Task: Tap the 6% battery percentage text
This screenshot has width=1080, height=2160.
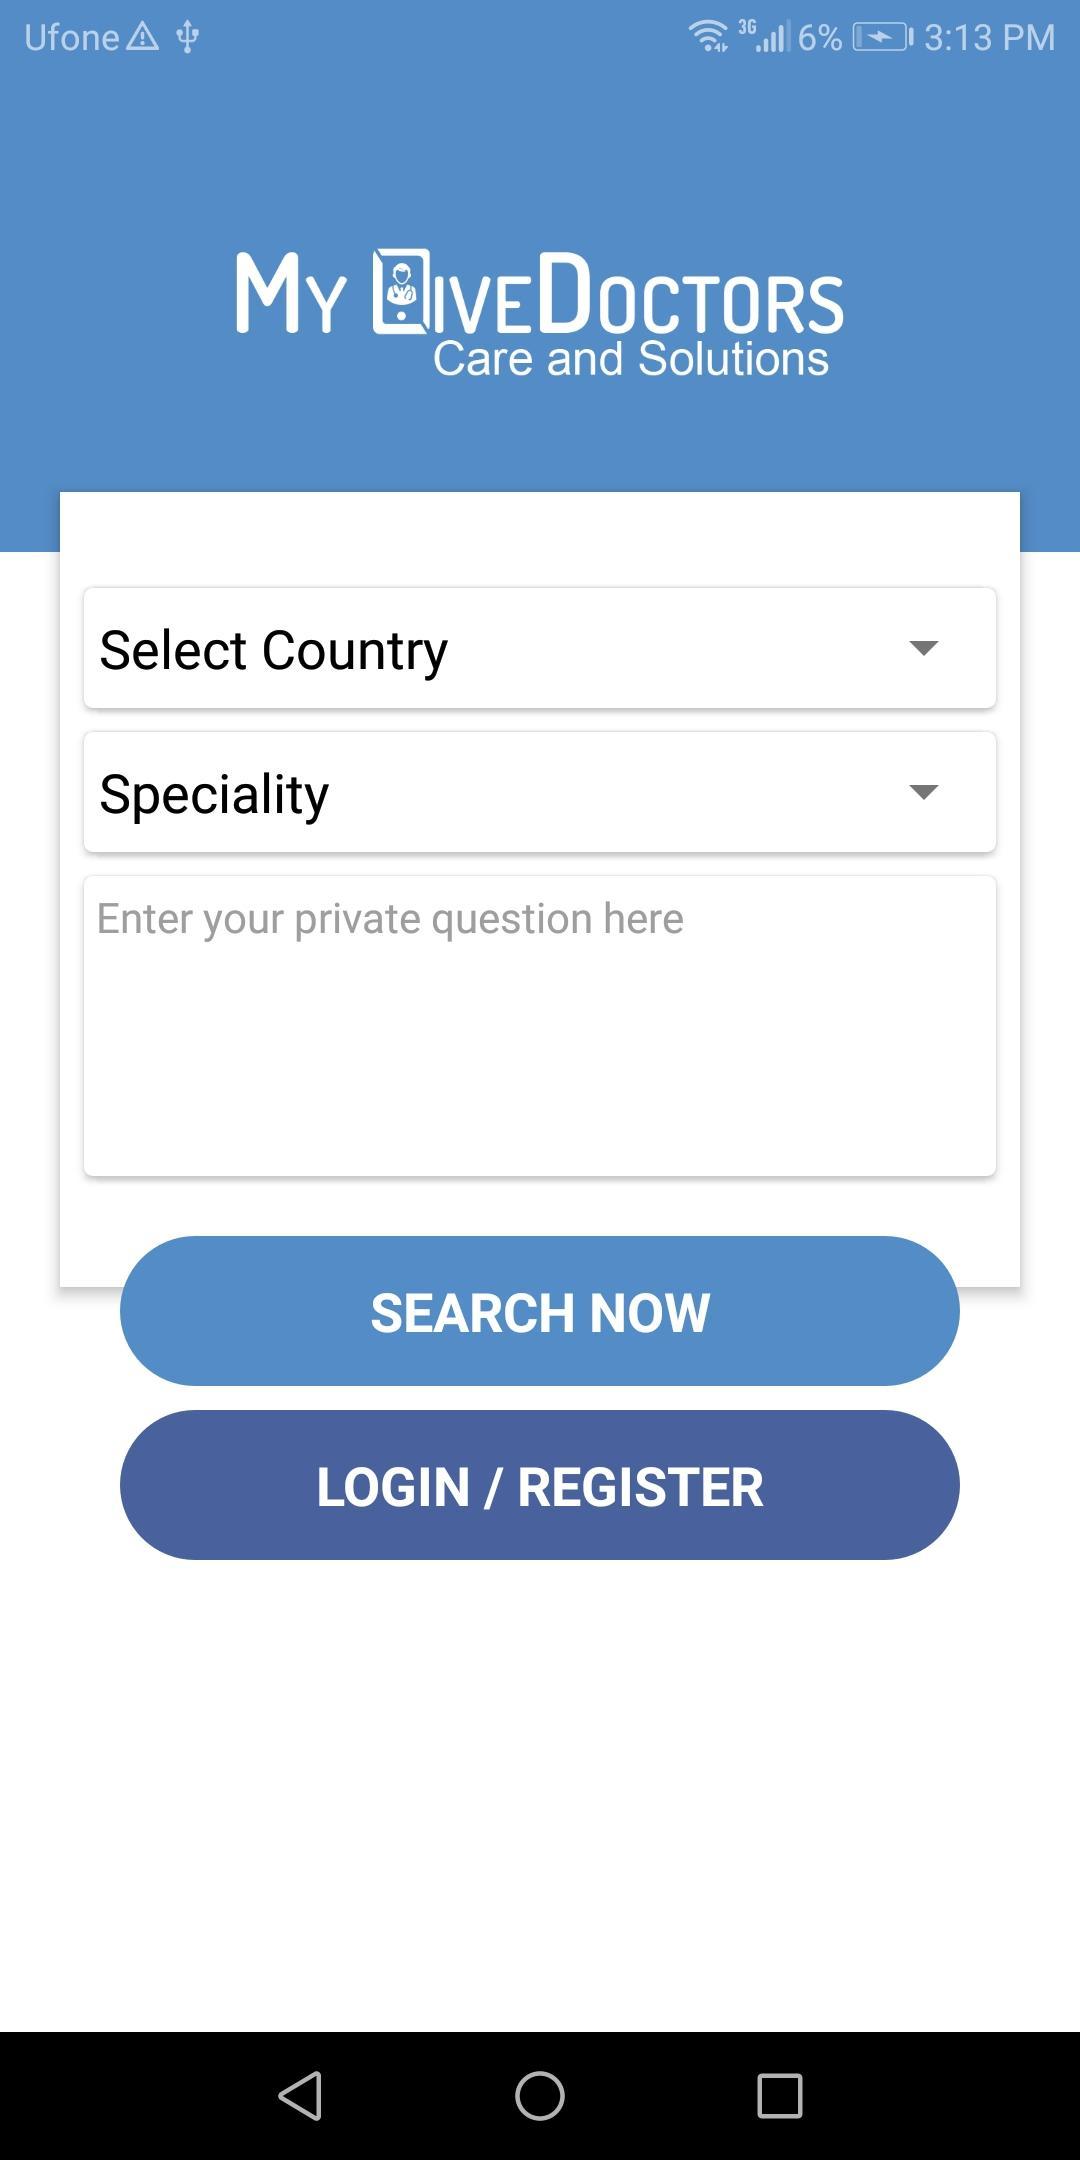Action: pyautogui.click(x=820, y=37)
